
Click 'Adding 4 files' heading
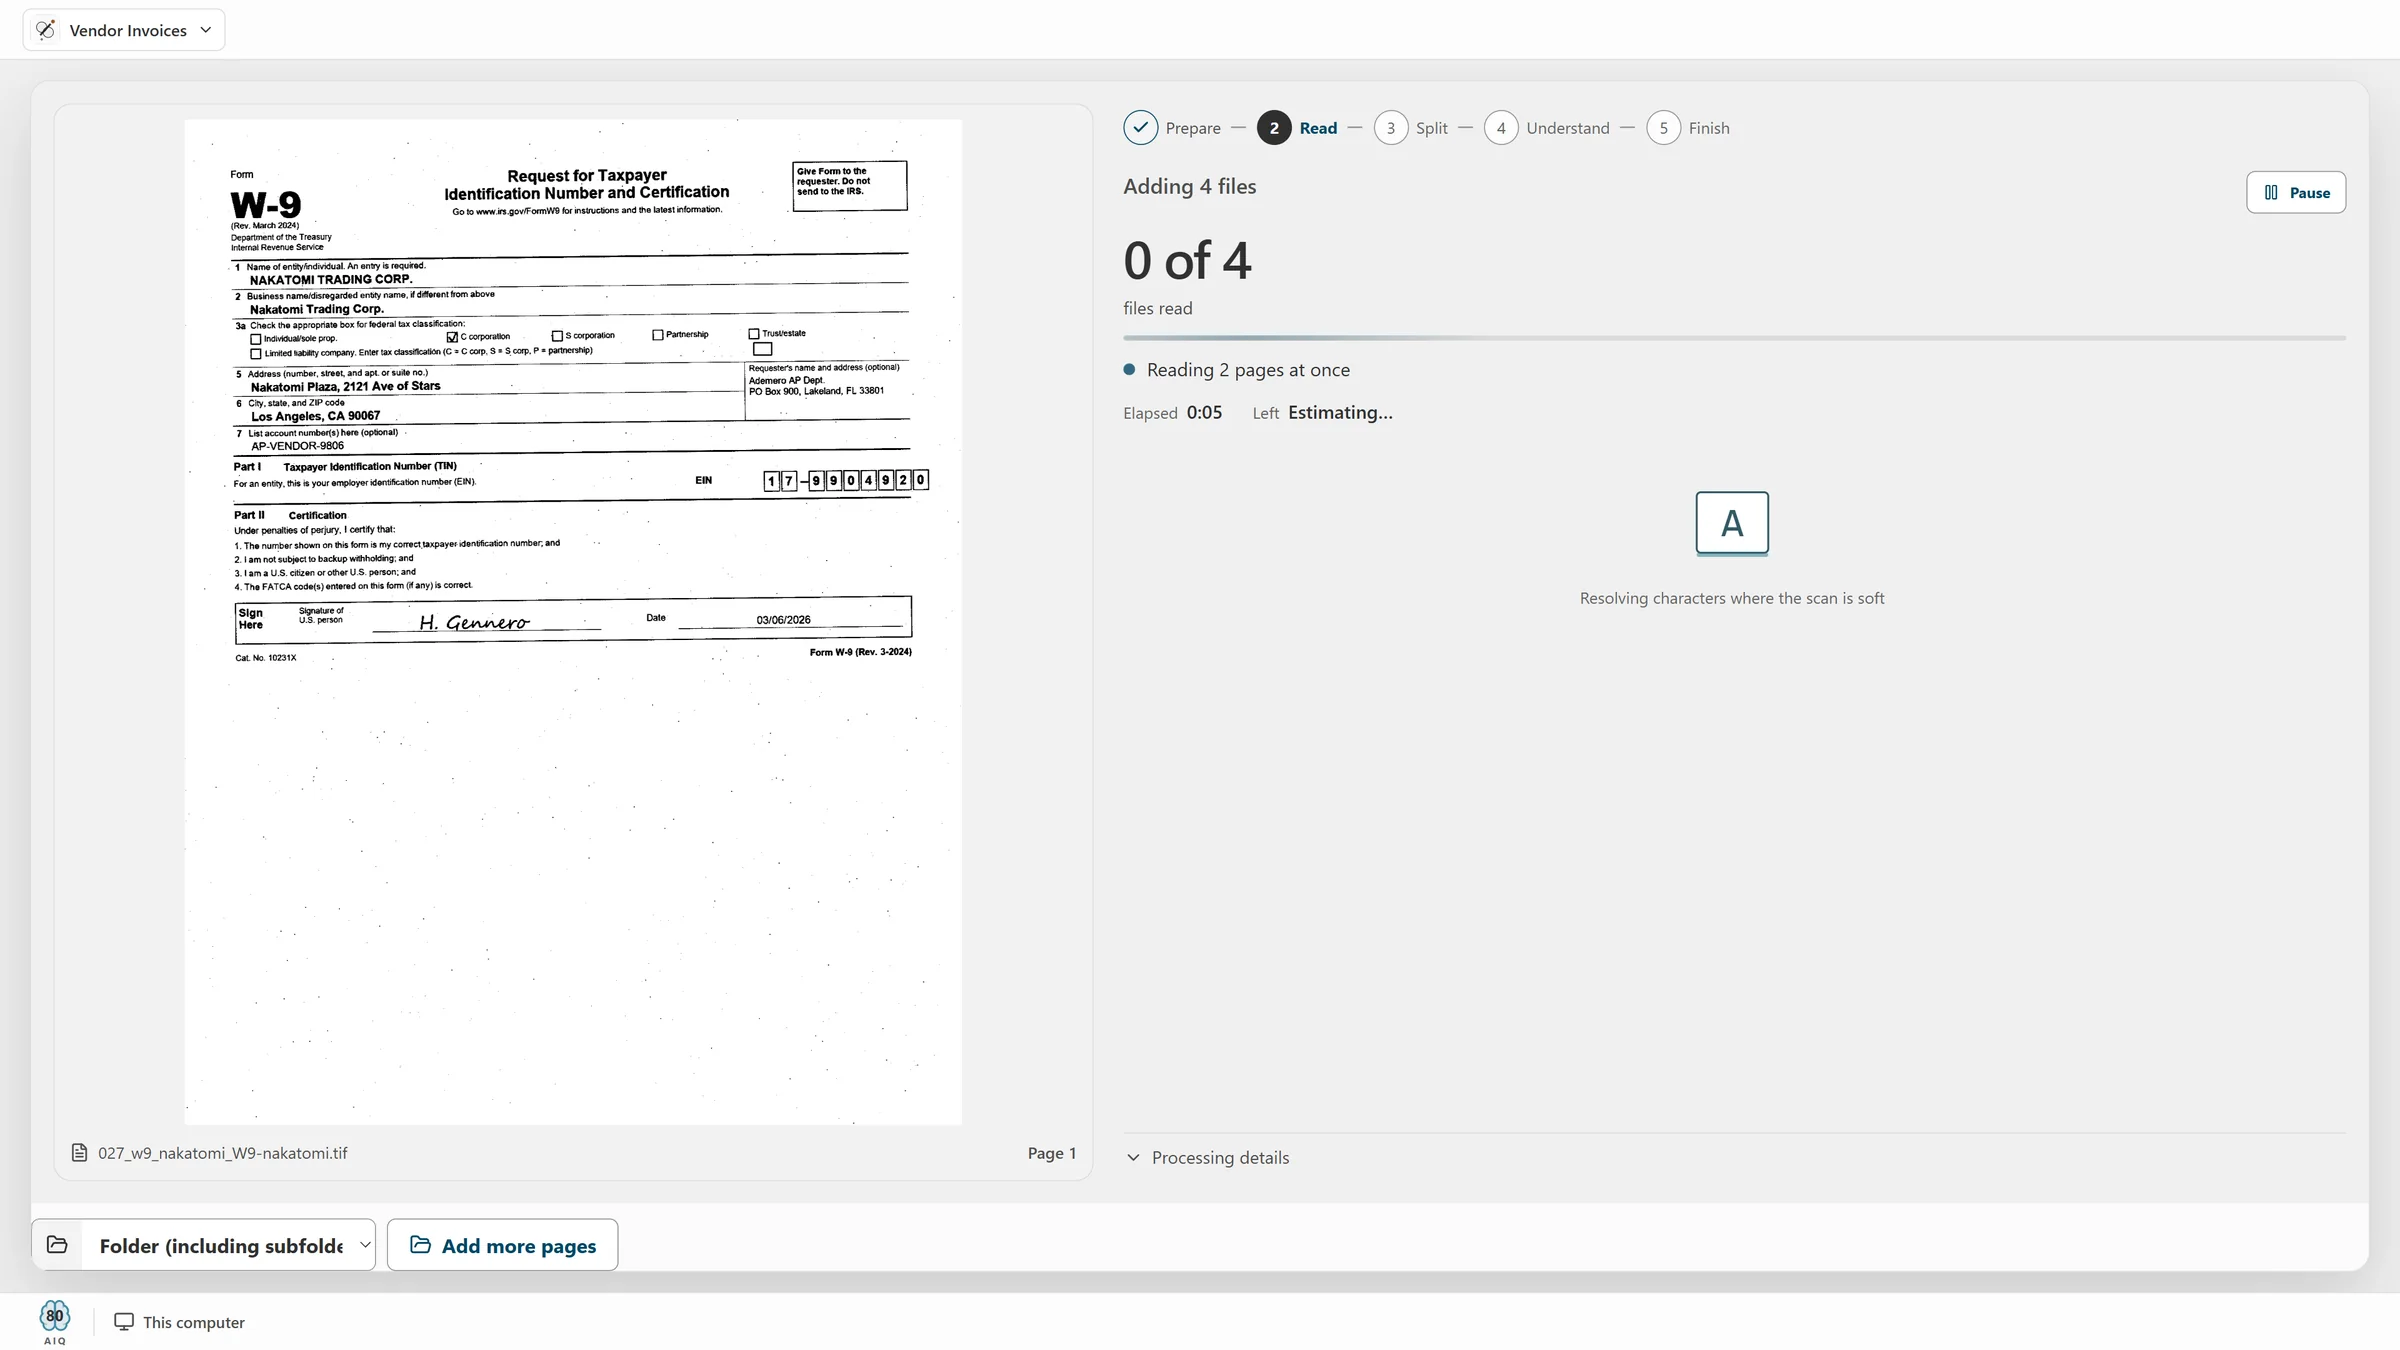pyautogui.click(x=1189, y=186)
